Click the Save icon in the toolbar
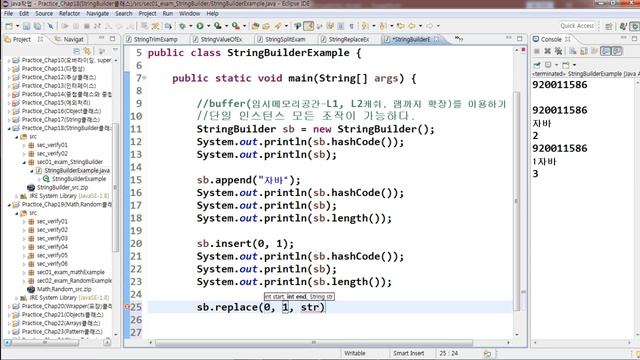This screenshot has width=640, height=360. tap(26, 26)
